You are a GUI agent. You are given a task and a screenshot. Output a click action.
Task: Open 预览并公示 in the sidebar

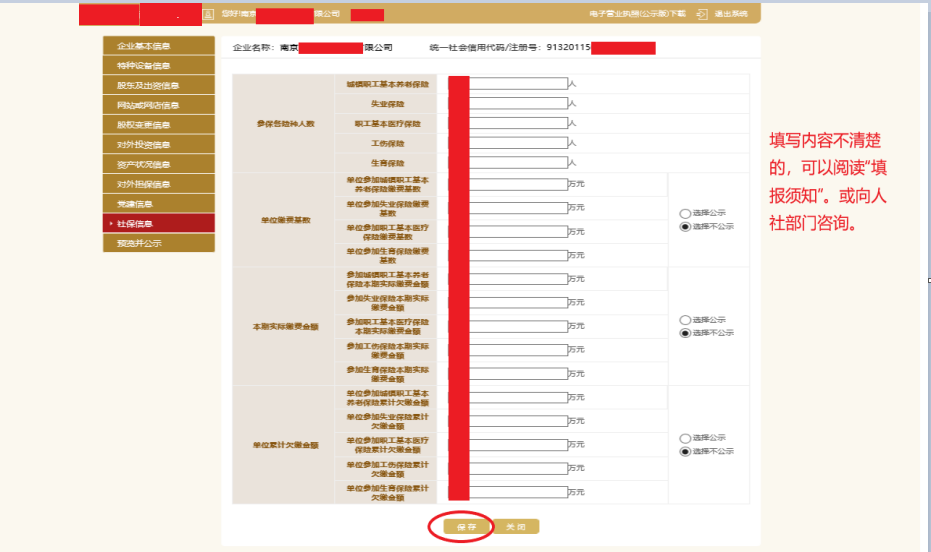(159, 243)
